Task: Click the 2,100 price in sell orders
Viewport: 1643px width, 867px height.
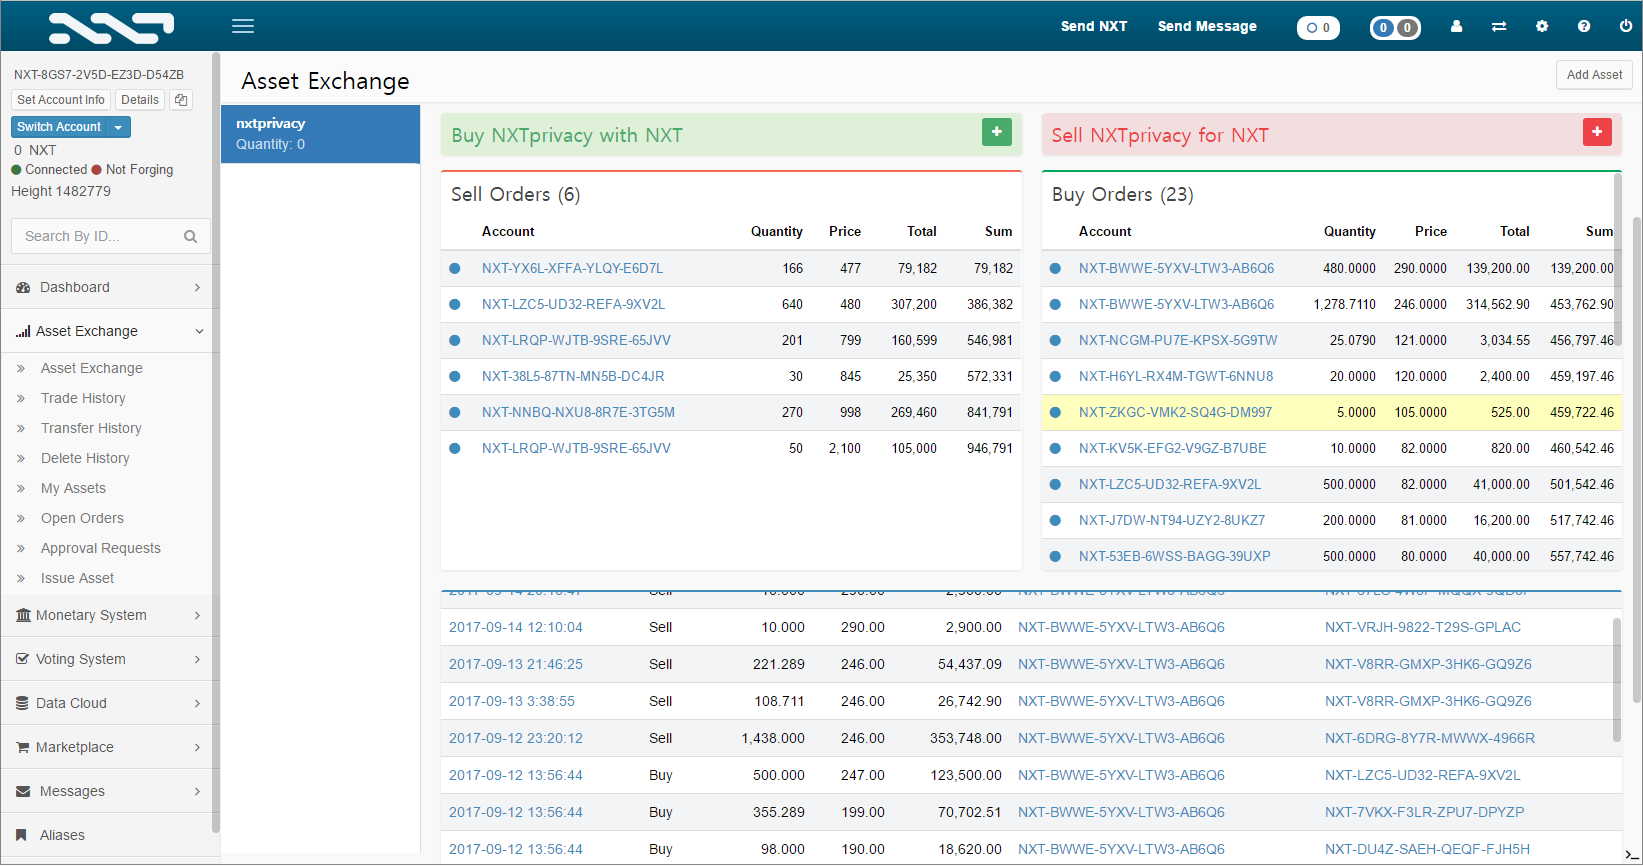Action: [845, 449]
